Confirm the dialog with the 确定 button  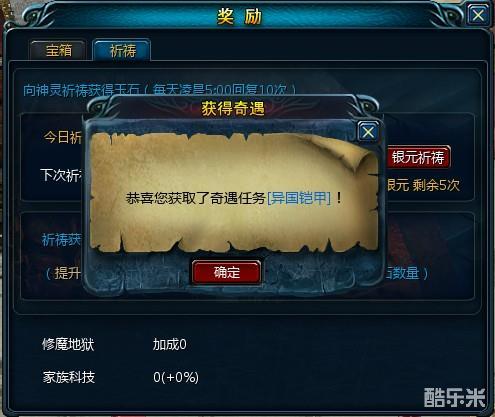pos(226,272)
